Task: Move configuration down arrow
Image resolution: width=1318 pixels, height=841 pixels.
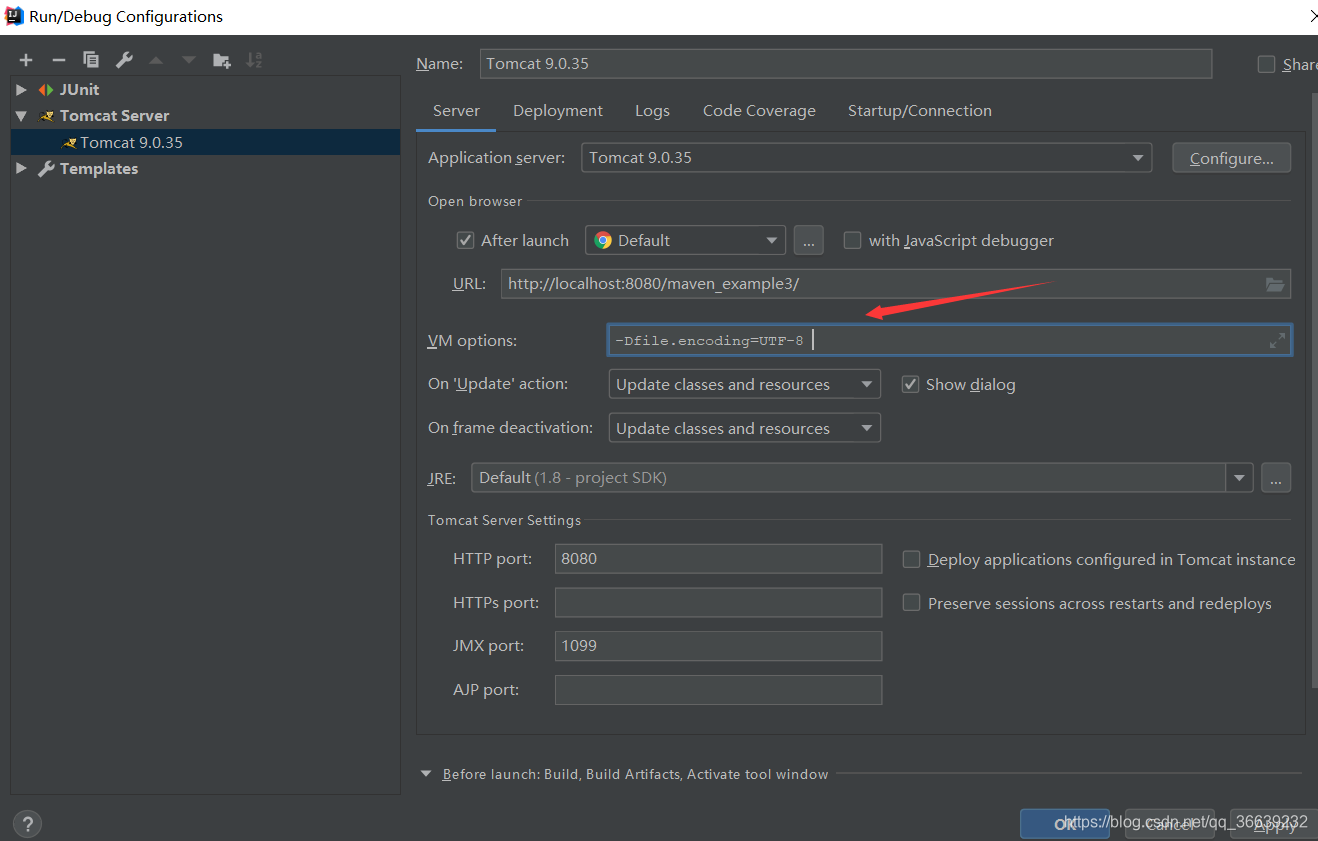Action: click(188, 60)
